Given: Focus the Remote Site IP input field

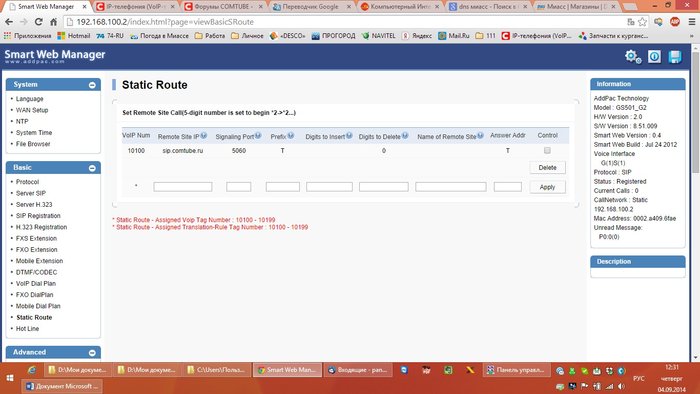Looking at the screenshot, I should point(183,187).
